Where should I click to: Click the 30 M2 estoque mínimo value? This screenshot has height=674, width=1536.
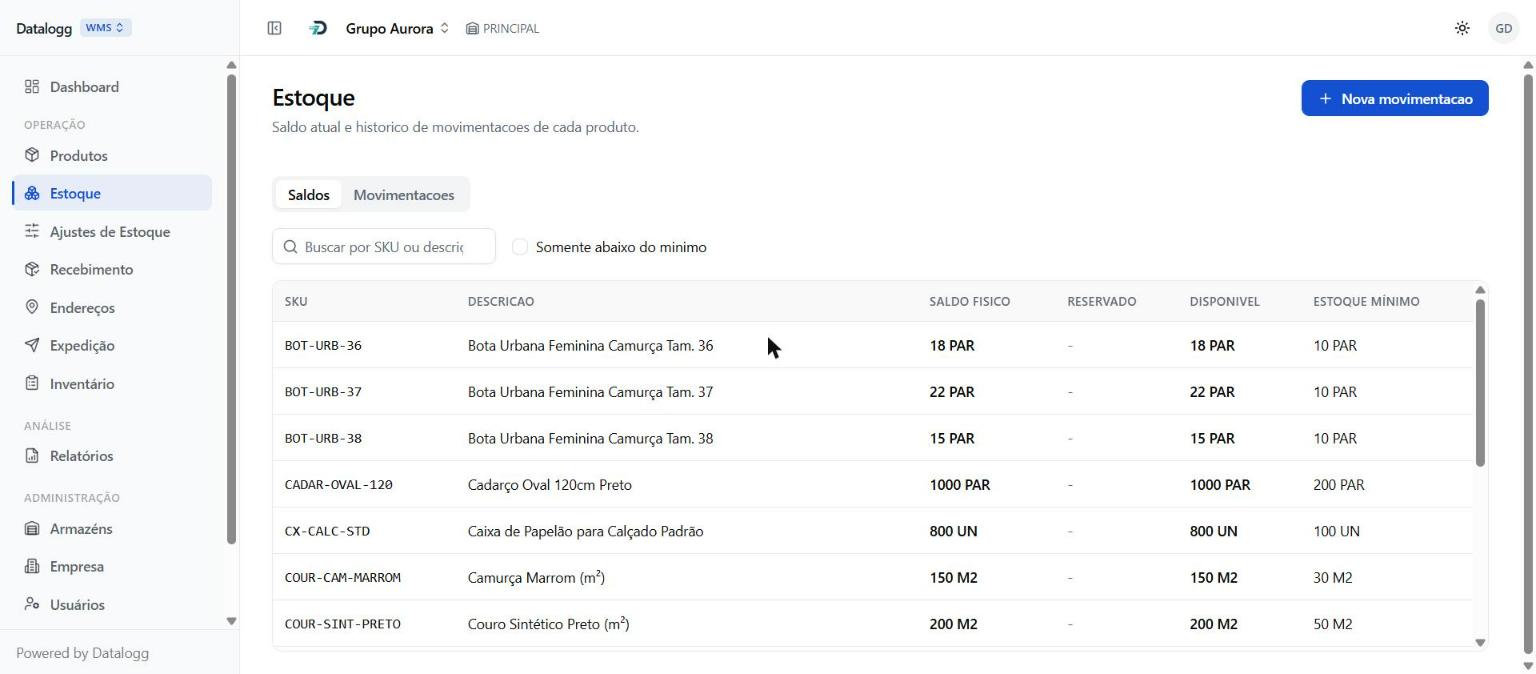coord(1333,578)
